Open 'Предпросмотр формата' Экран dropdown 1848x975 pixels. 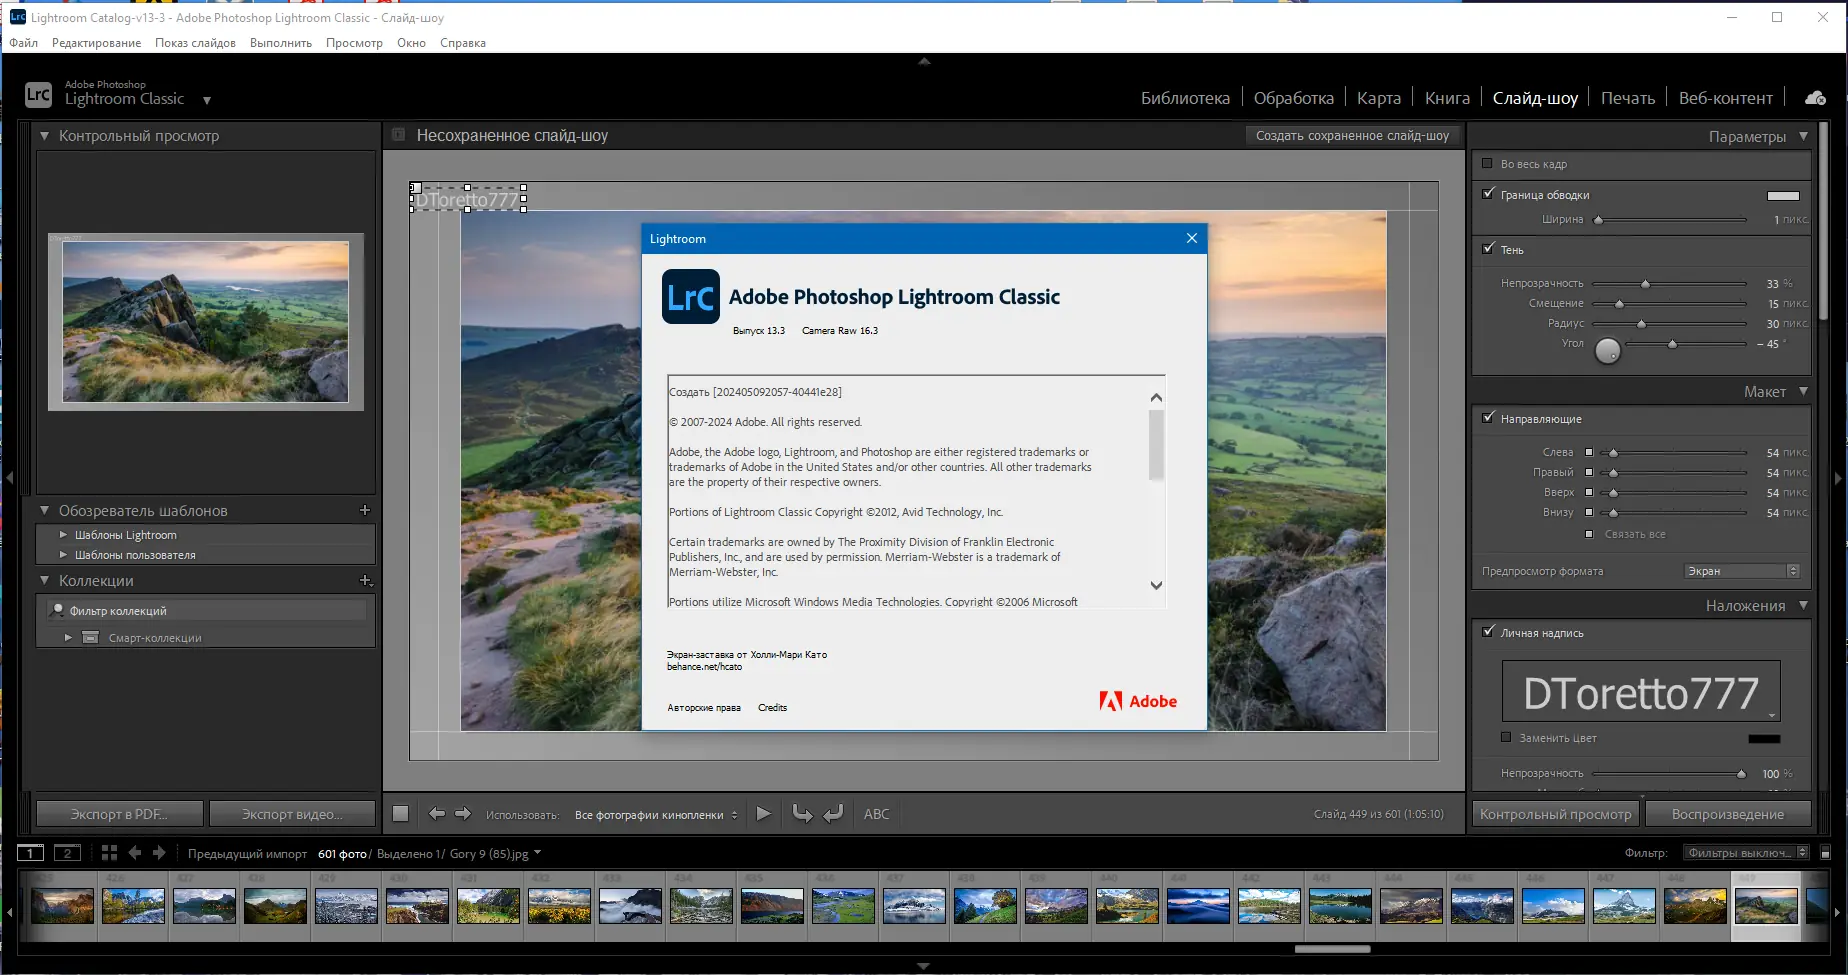(x=1742, y=571)
